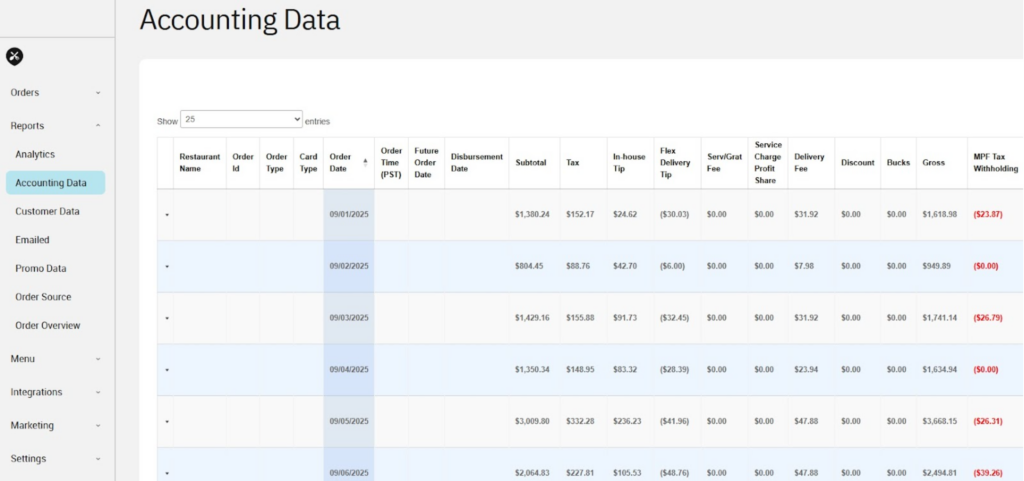Open the Order Source report

[43, 297]
